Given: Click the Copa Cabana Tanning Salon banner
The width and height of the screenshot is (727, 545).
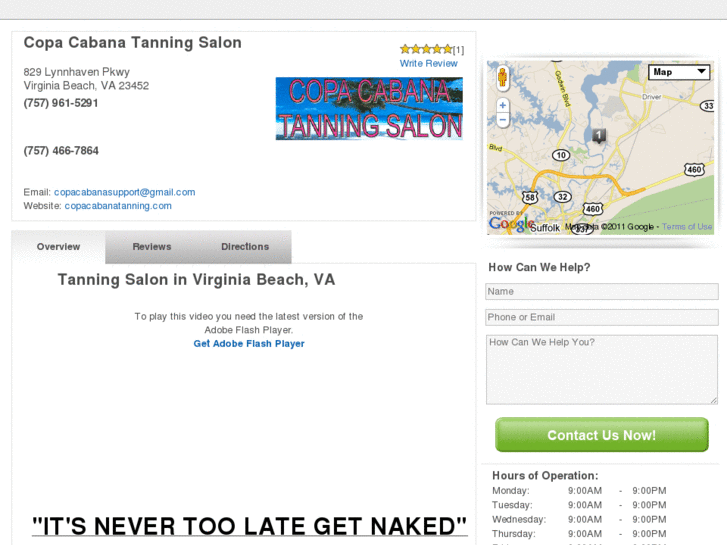Looking at the screenshot, I should pos(369,109).
